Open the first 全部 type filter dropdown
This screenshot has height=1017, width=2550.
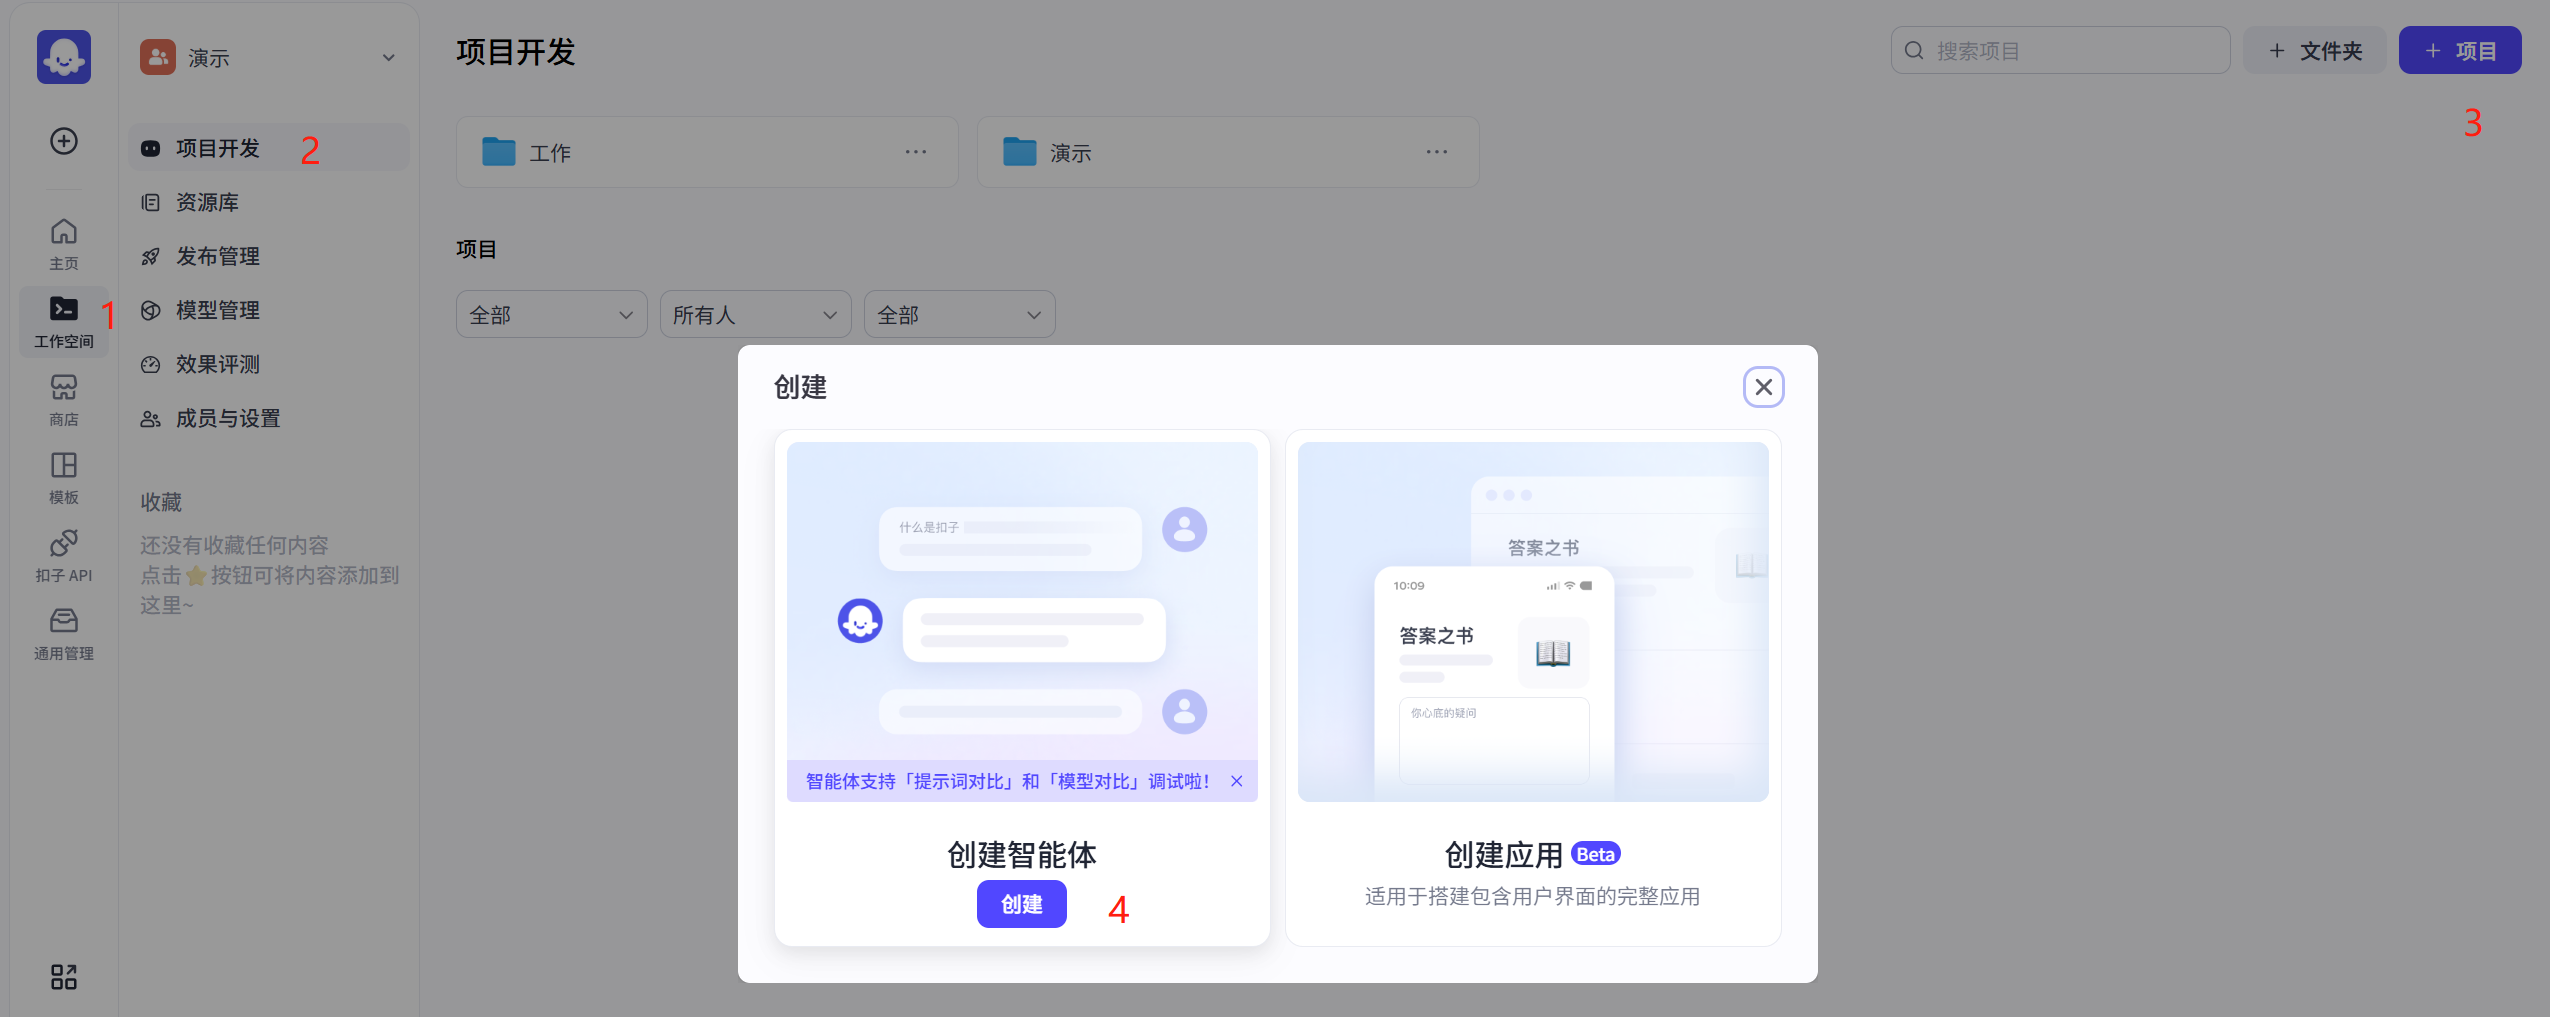click(551, 315)
